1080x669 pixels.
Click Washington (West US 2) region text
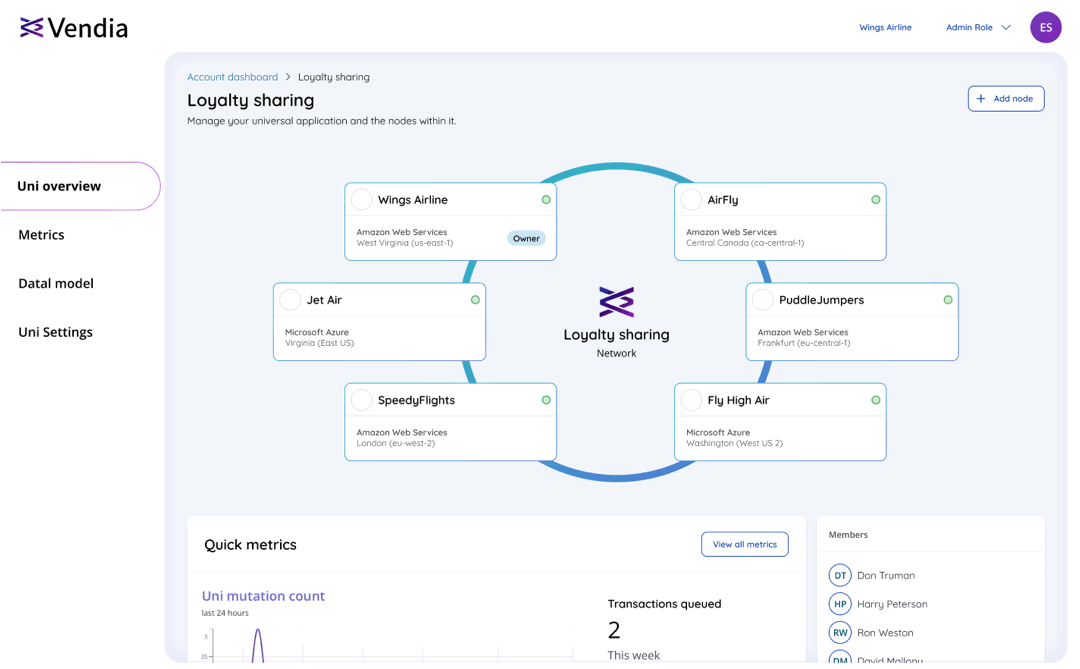pyautogui.click(x=734, y=443)
